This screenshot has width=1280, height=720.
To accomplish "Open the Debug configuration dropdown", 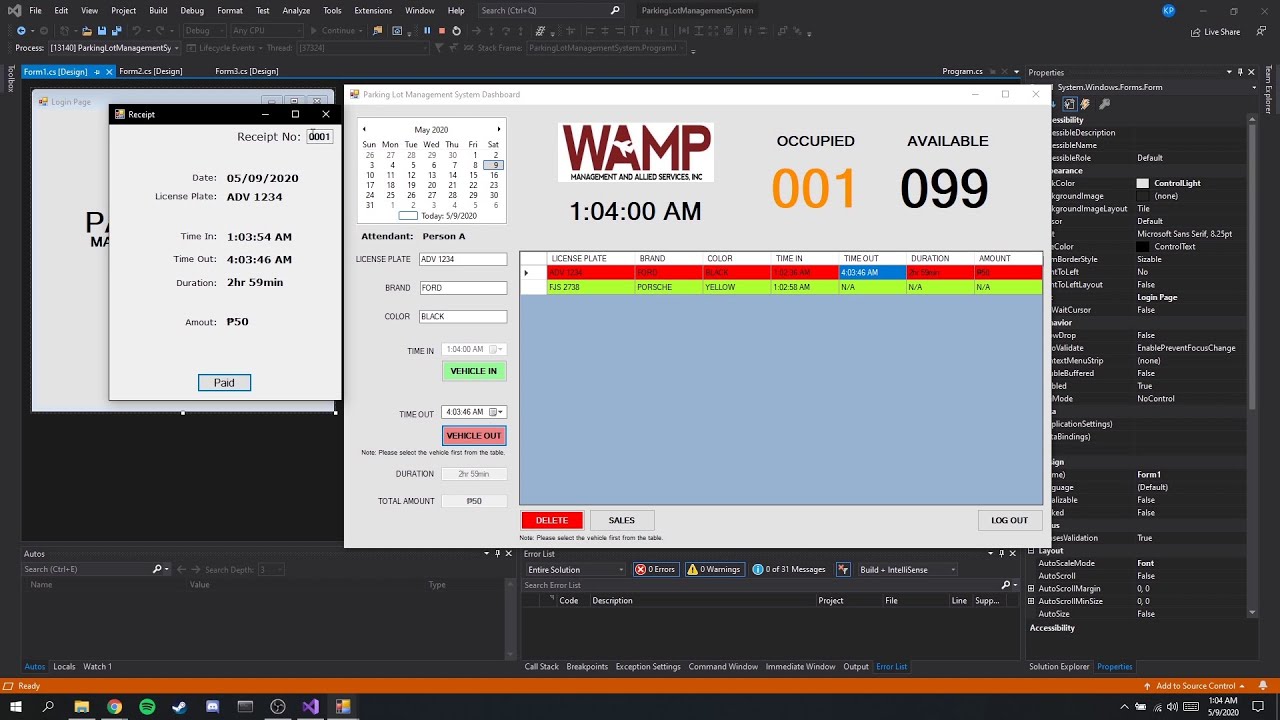I will tap(204, 31).
